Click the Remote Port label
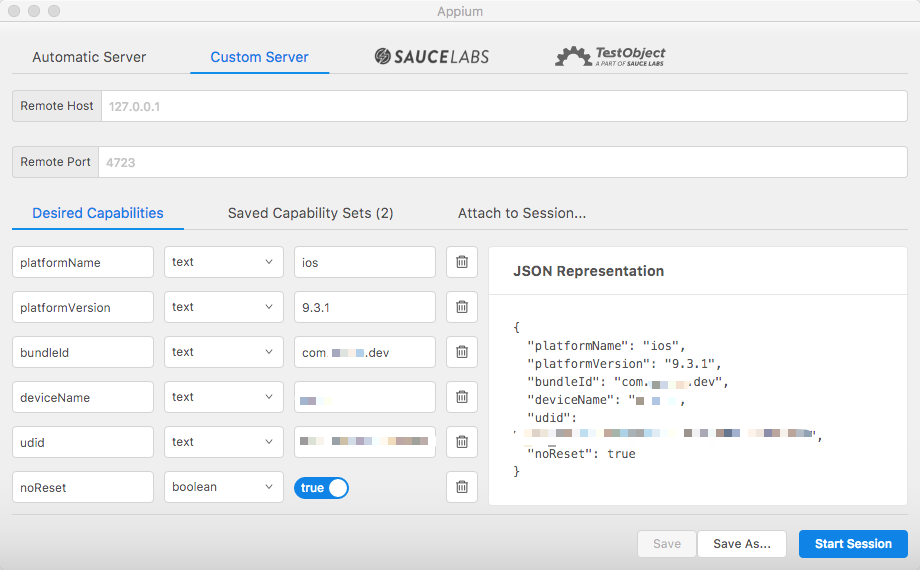The image size is (920, 570). [x=56, y=162]
